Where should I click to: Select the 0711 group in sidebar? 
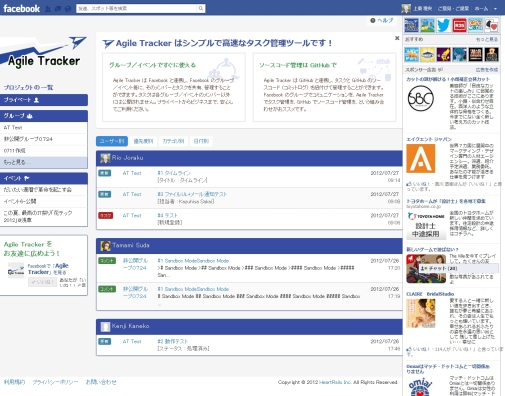[x=44, y=151]
